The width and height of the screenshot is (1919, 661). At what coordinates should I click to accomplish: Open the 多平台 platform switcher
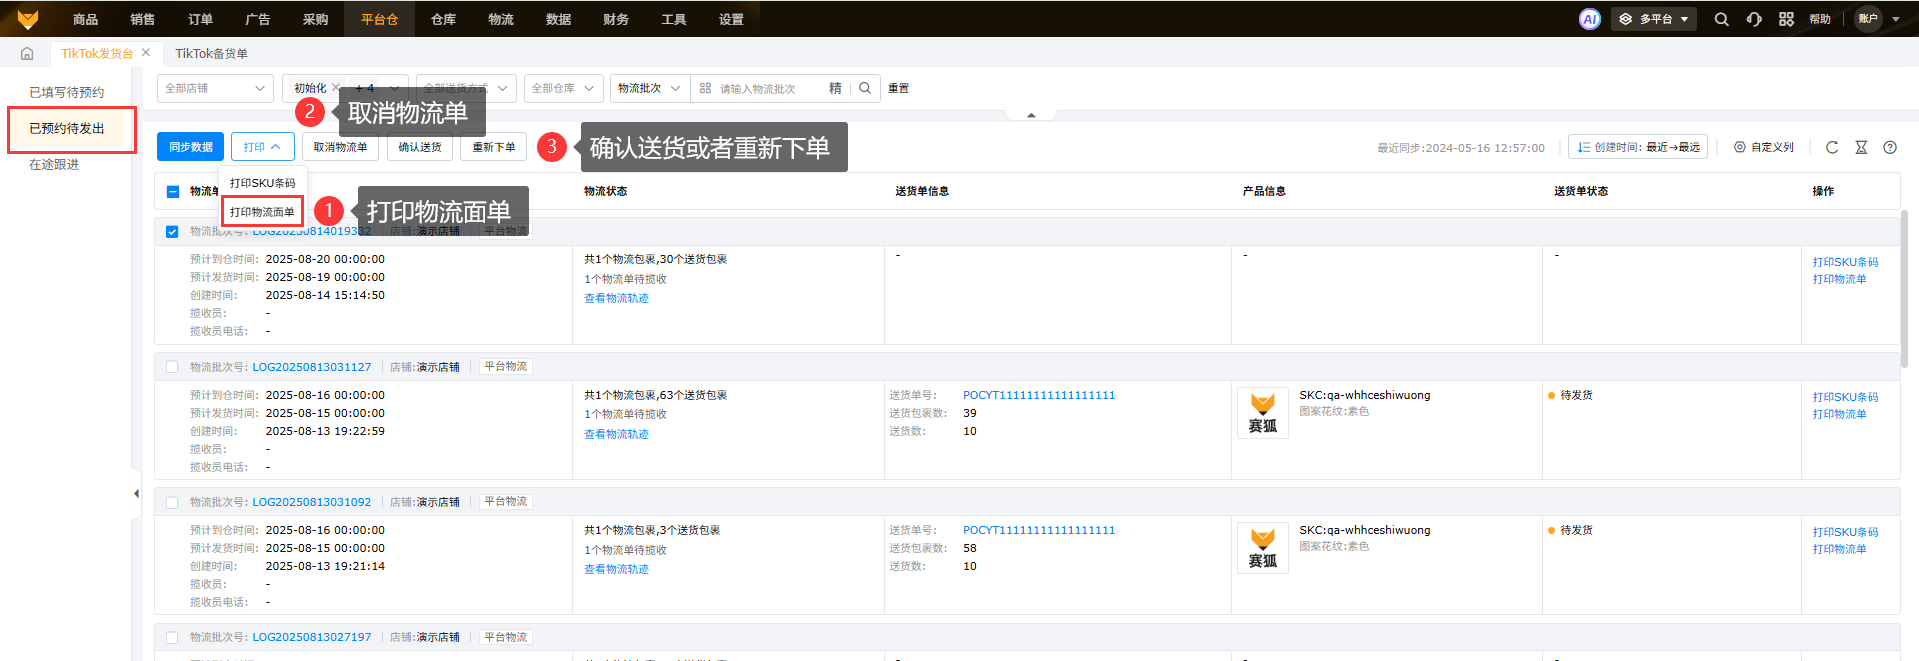point(1654,19)
